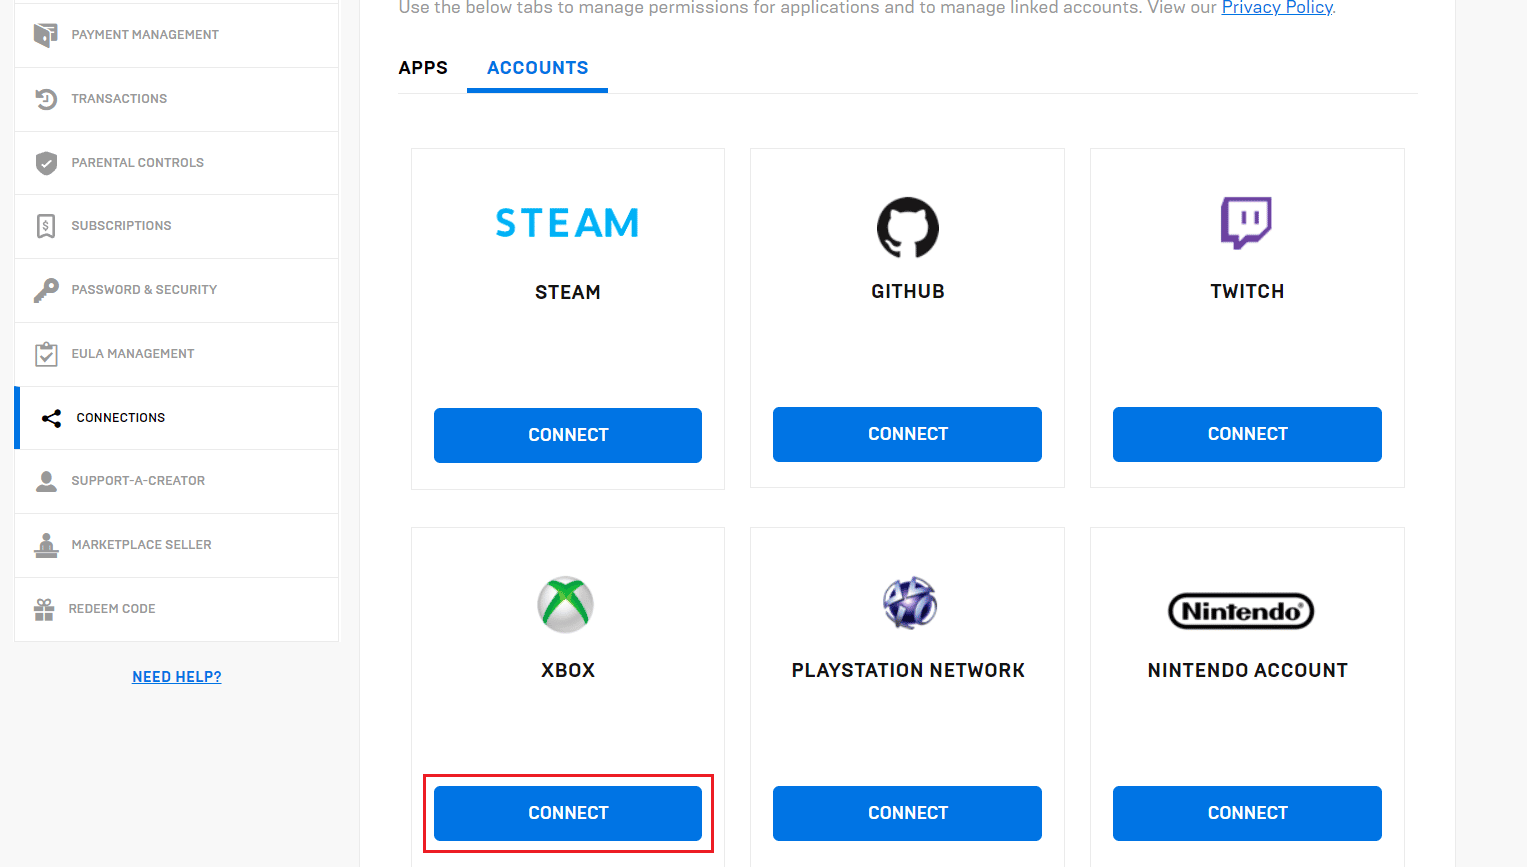Click the XBOX card label

568,670
